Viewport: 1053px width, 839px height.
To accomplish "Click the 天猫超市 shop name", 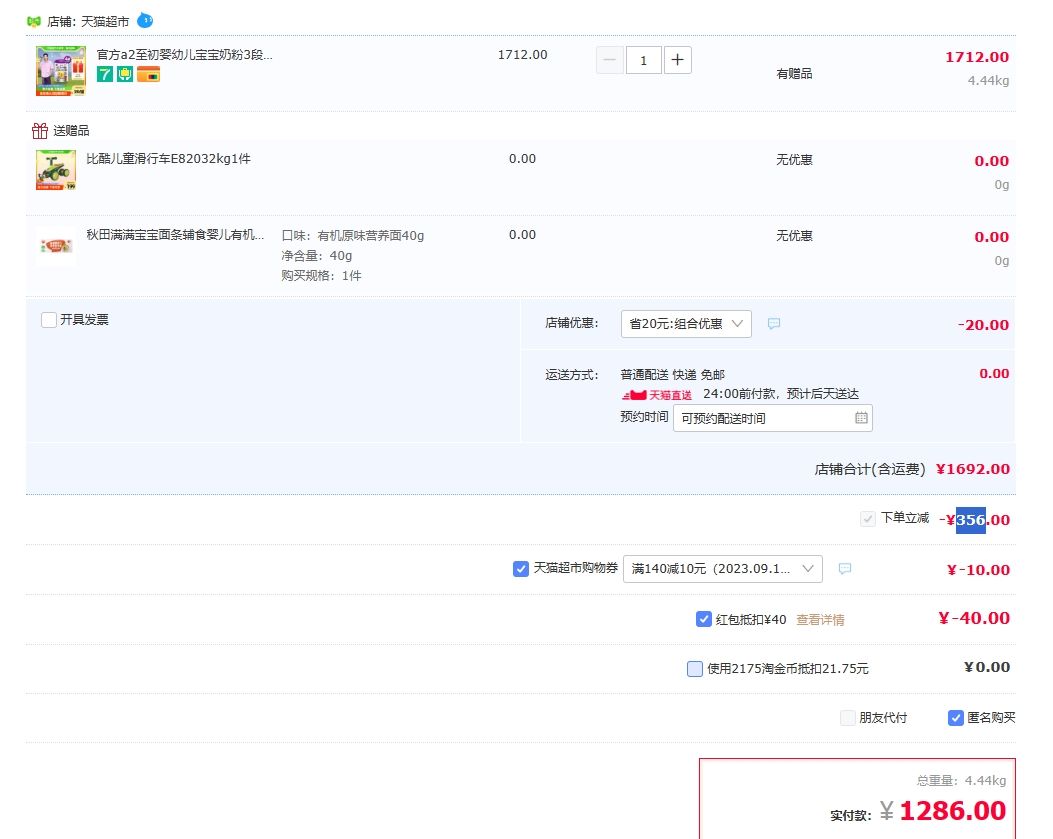I will (x=105, y=21).
